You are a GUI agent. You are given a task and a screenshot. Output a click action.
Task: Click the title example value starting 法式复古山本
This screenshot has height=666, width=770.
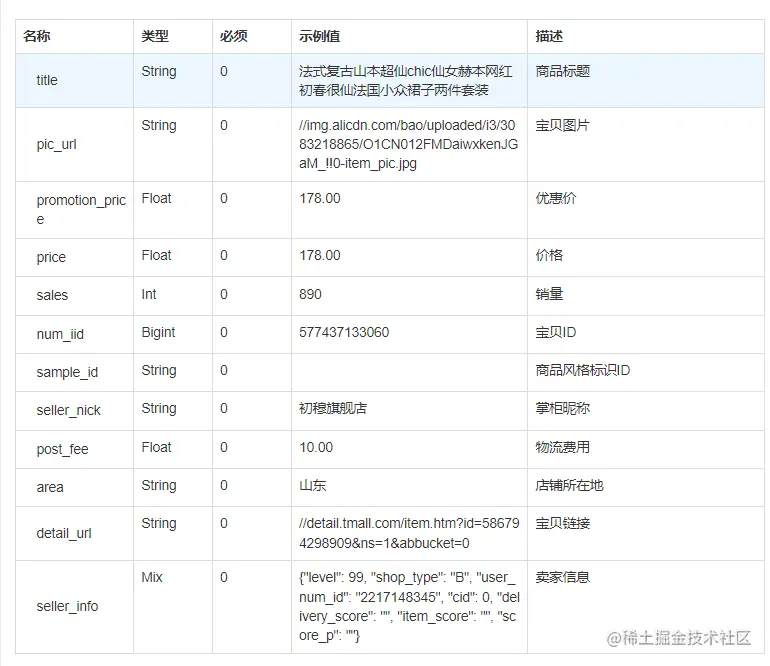pos(406,81)
